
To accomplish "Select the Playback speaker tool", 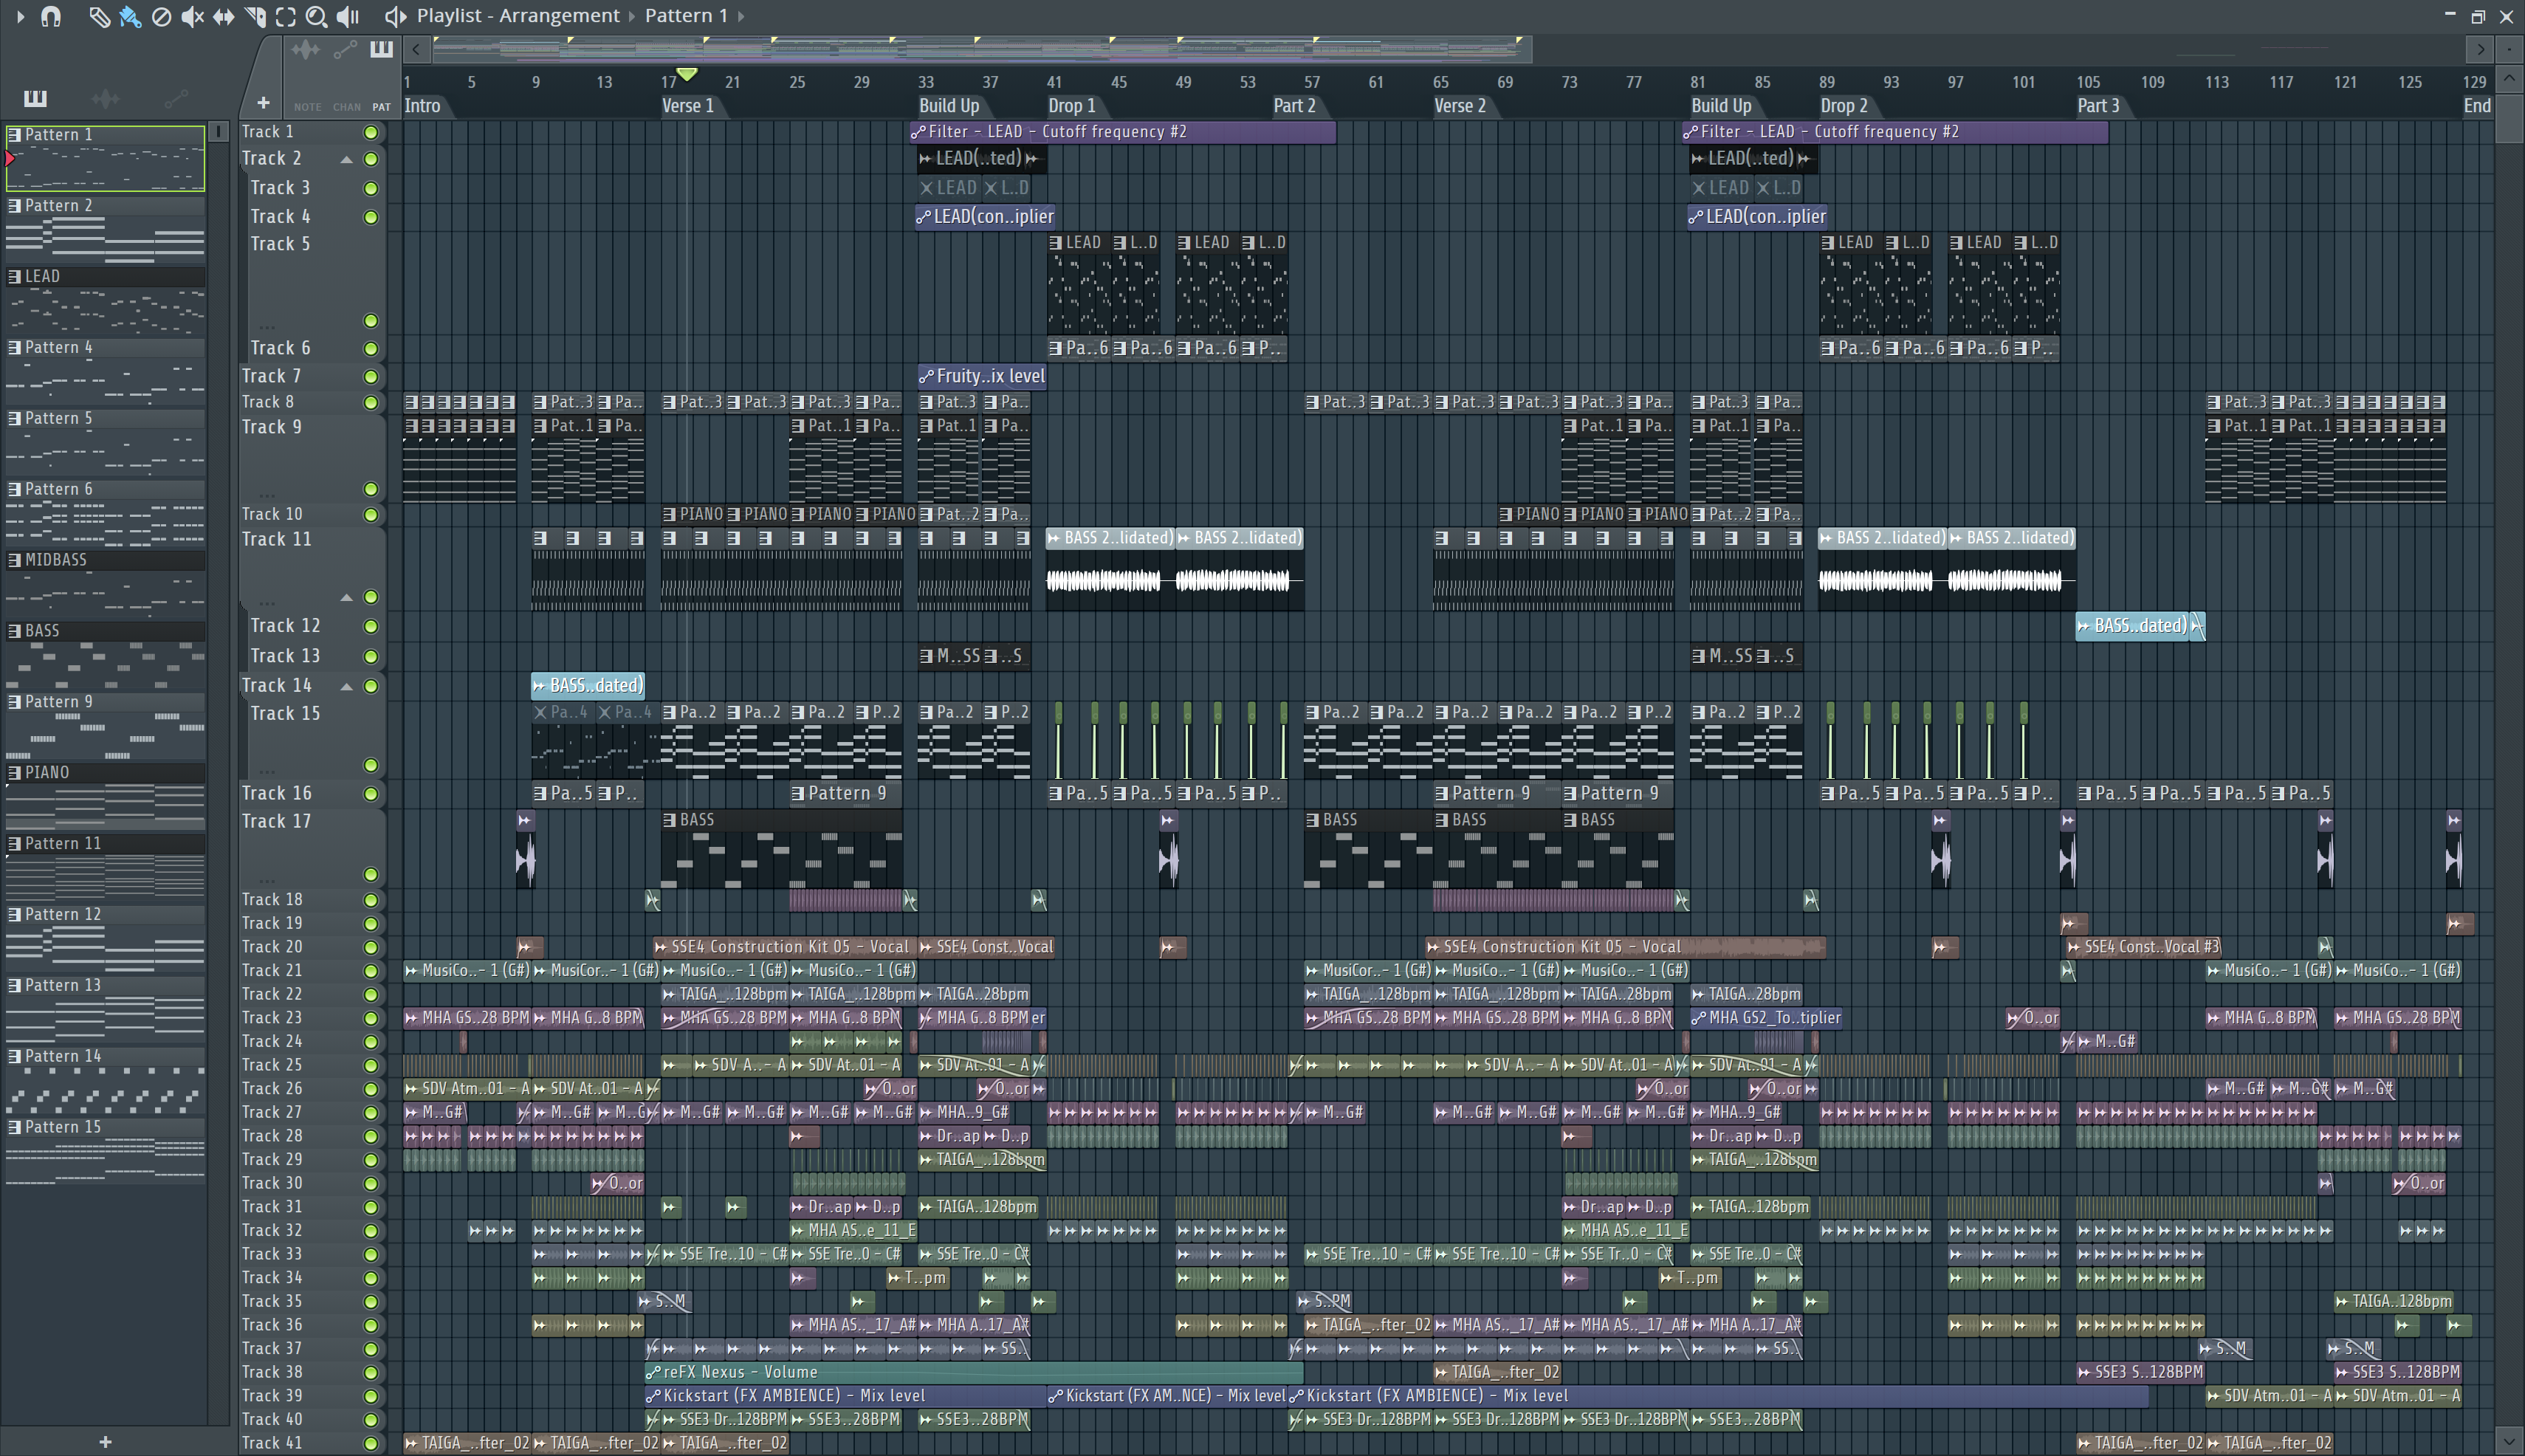I will pyautogui.click(x=347, y=16).
